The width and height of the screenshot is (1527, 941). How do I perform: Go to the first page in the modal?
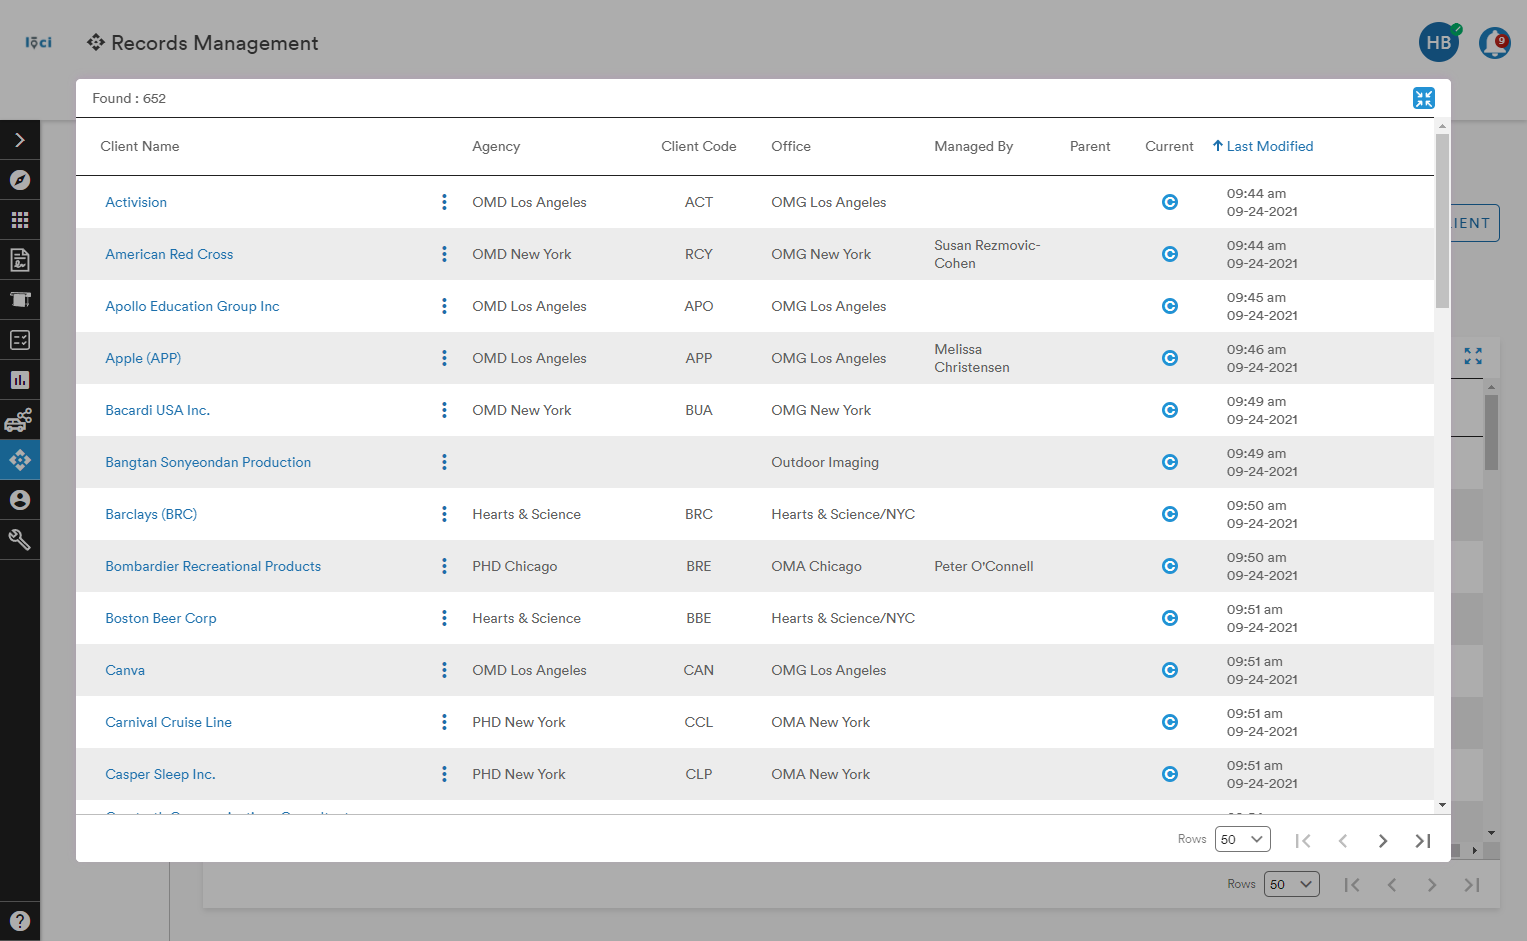(1303, 841)
